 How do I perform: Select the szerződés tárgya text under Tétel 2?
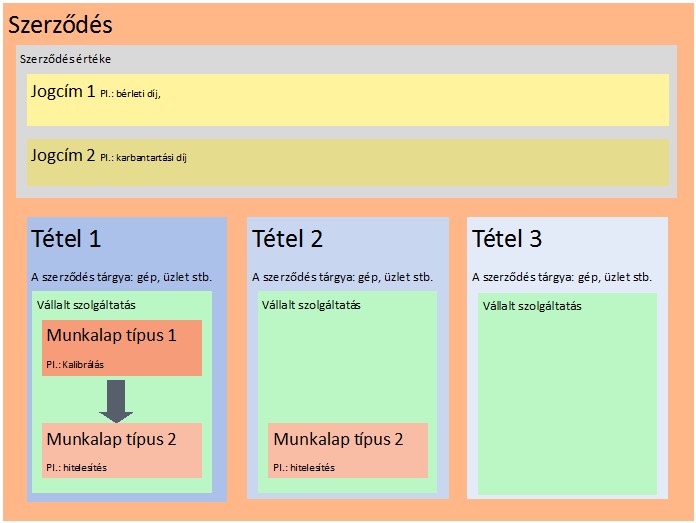point(342,277)
